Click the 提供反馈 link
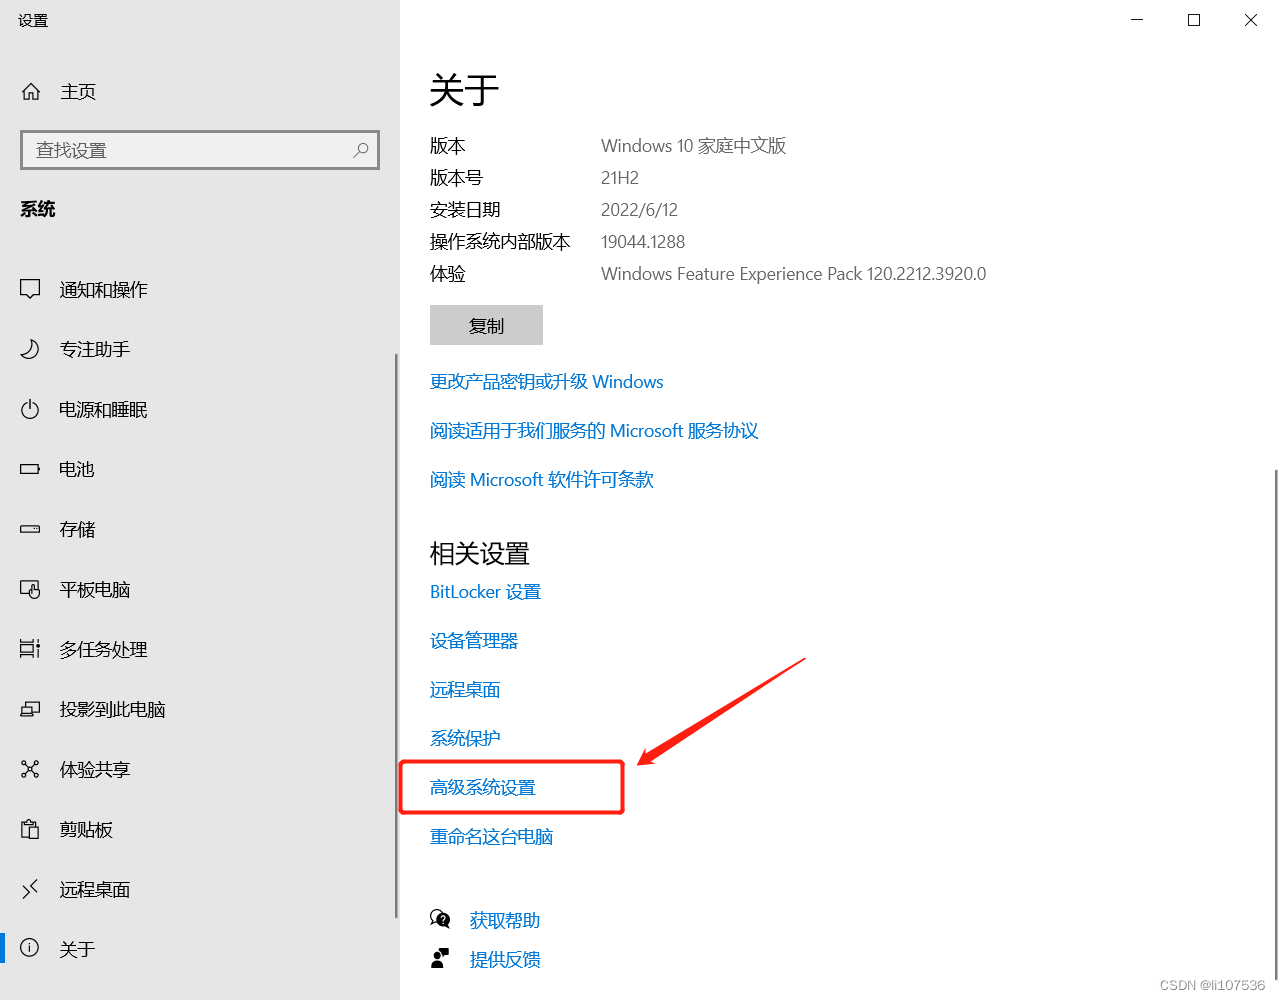The height and width of the screenshot is (1000, 1280). [x=505, y=960]
